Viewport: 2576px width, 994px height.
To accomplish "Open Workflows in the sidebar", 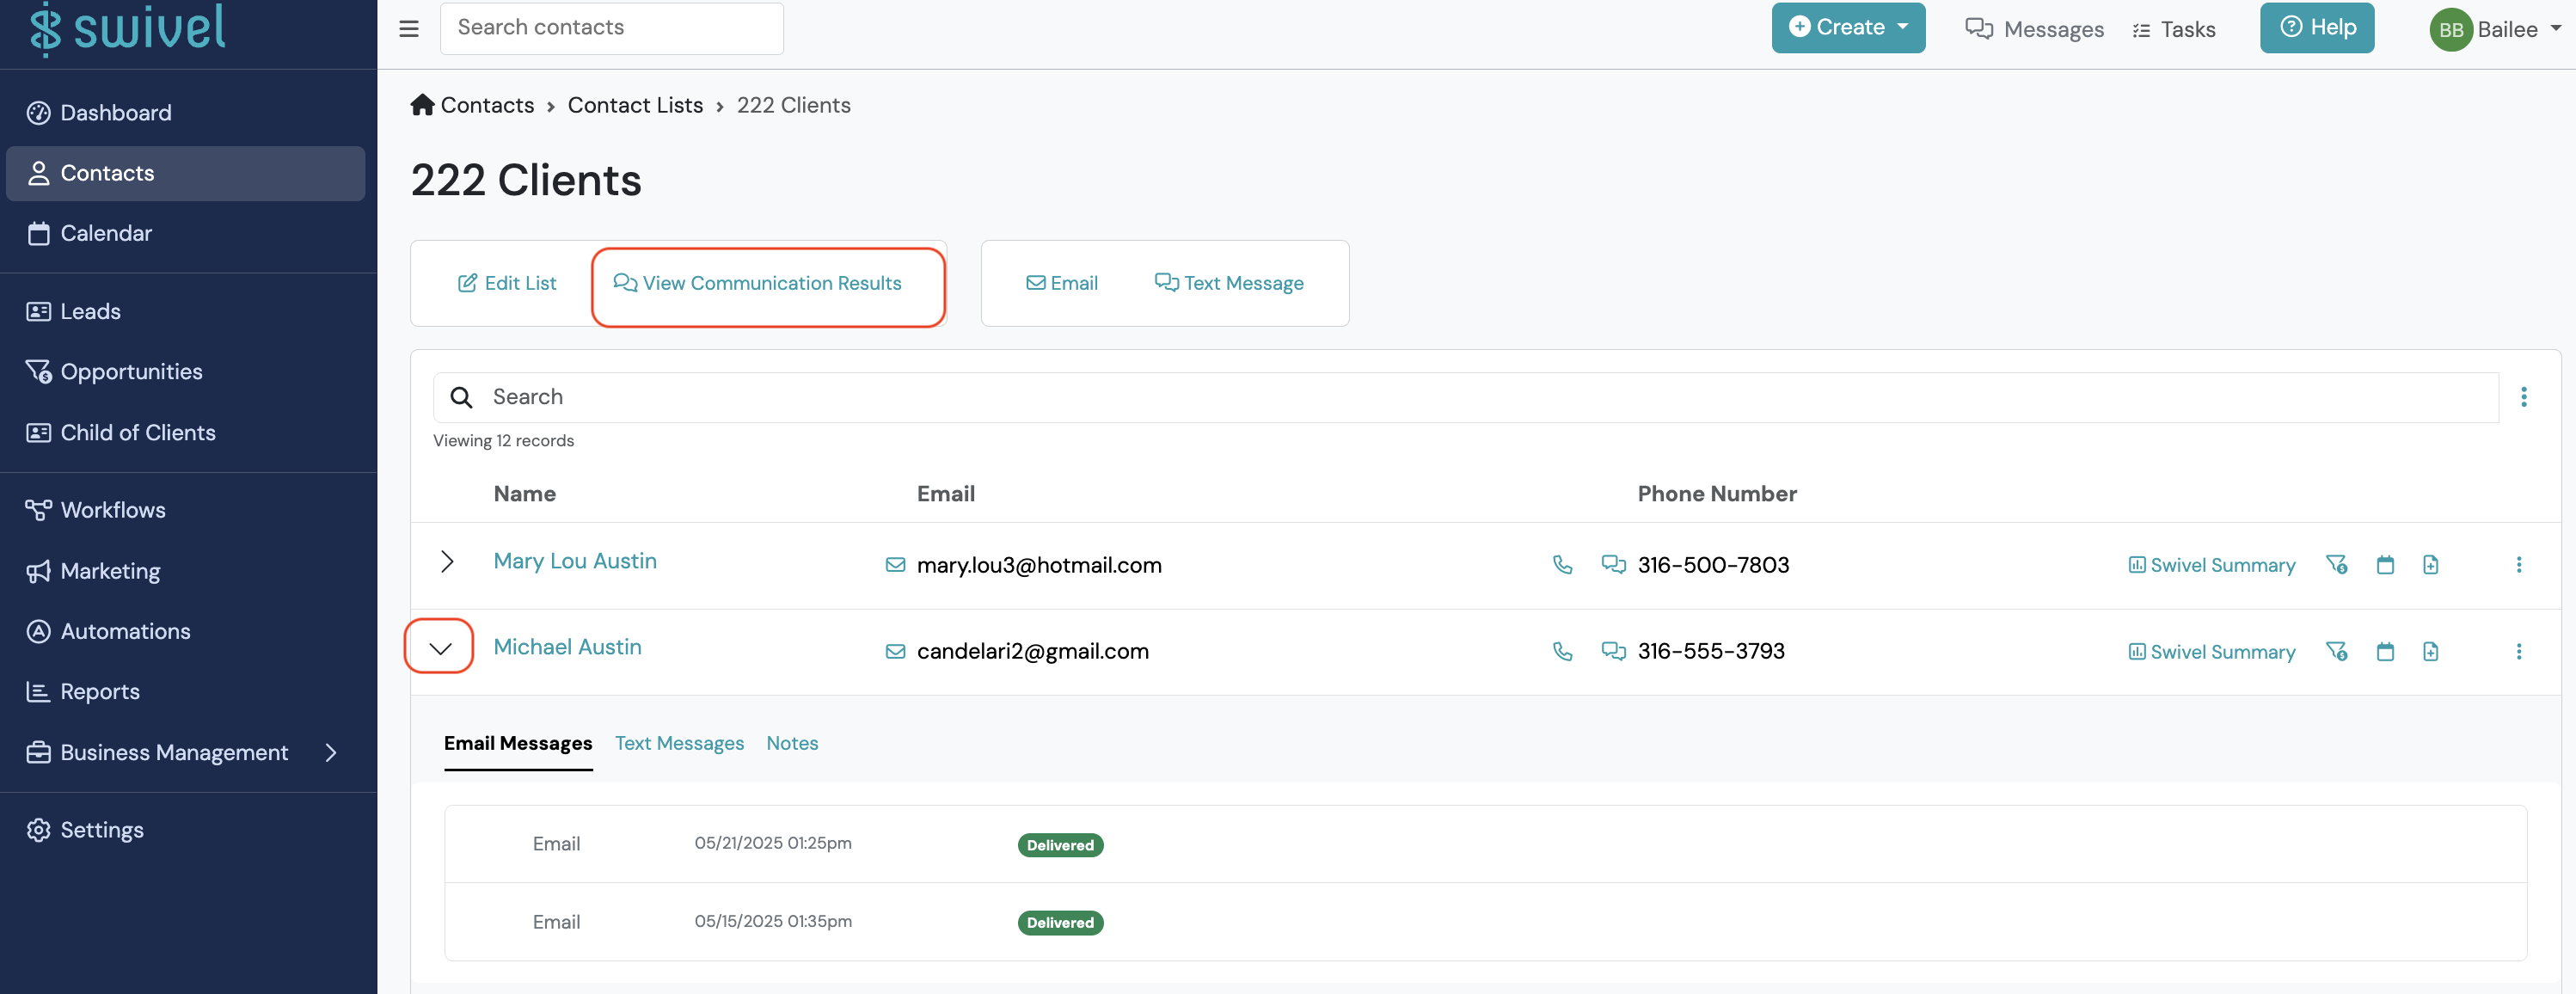I will click(x=186, y=510).
